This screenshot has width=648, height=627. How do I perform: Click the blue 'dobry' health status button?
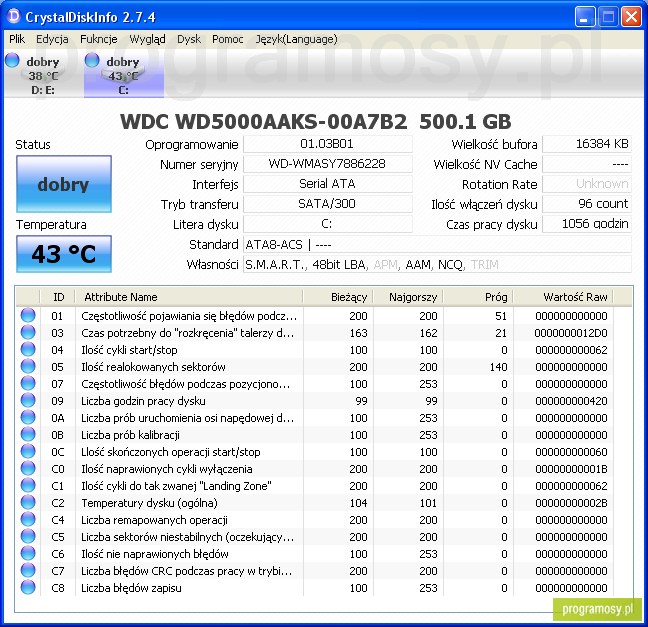click(64, 184)
